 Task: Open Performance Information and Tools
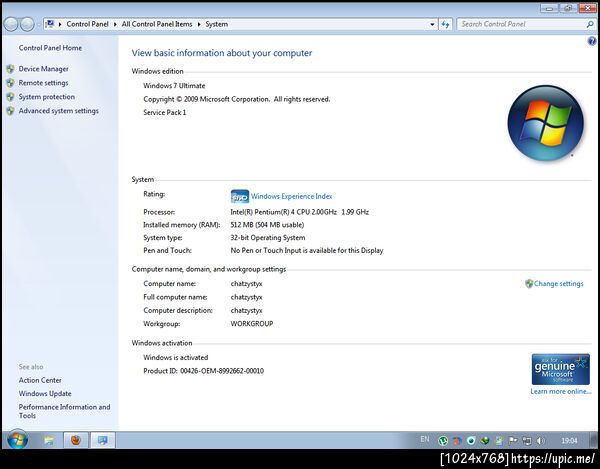(x=64, y=411)
